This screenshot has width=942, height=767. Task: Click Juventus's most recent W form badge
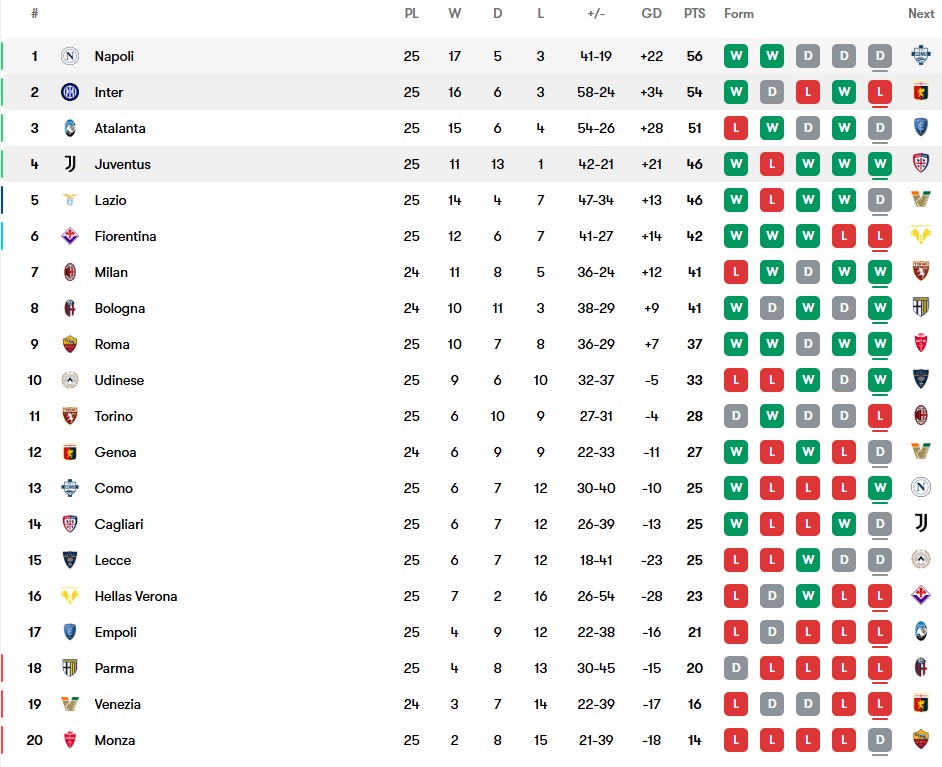click(x=880, y=164)
